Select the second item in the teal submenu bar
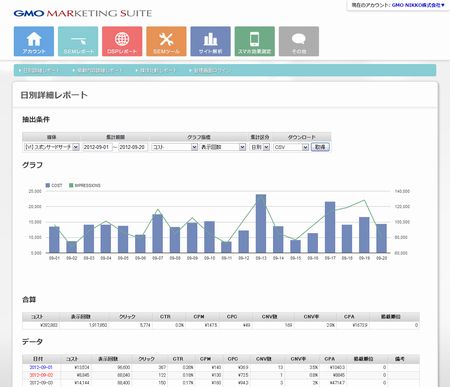Screen dimensions: 450x387 [97, 70]
